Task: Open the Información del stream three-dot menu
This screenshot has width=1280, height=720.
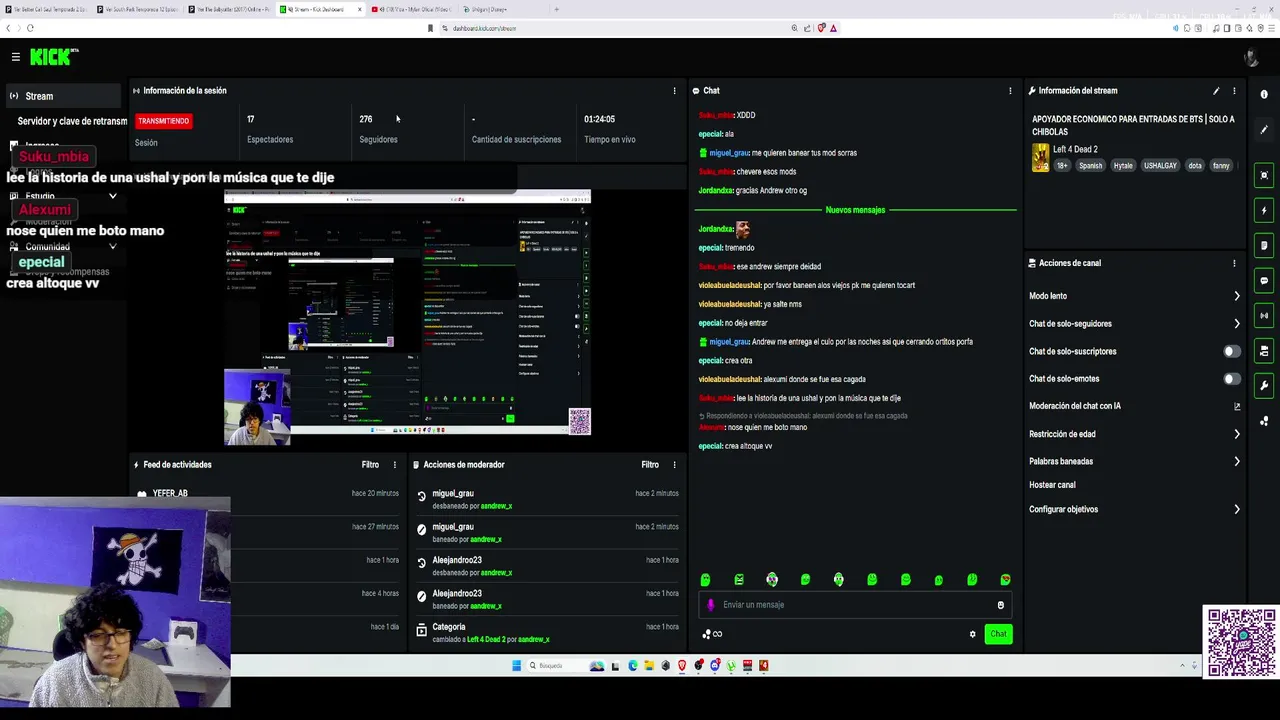Action: click(1234, 91)
